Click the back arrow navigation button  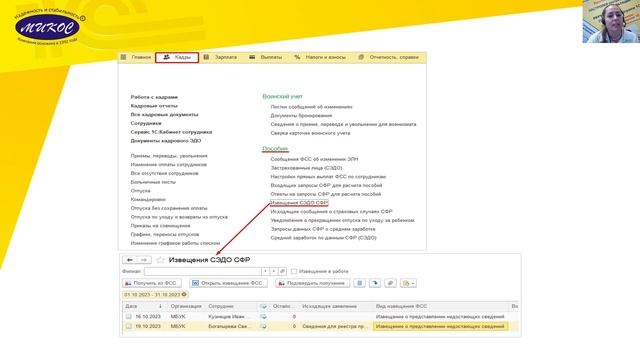[129, 260]
